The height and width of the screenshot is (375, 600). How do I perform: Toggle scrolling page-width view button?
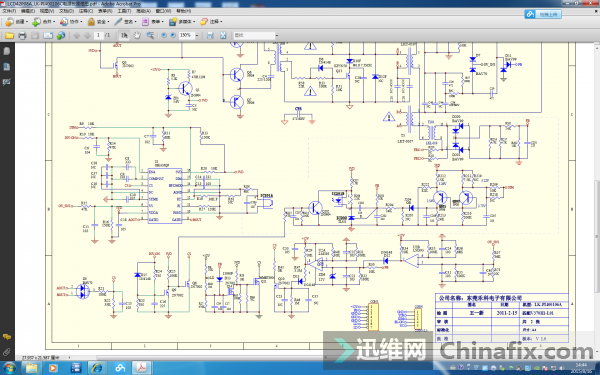210,35
